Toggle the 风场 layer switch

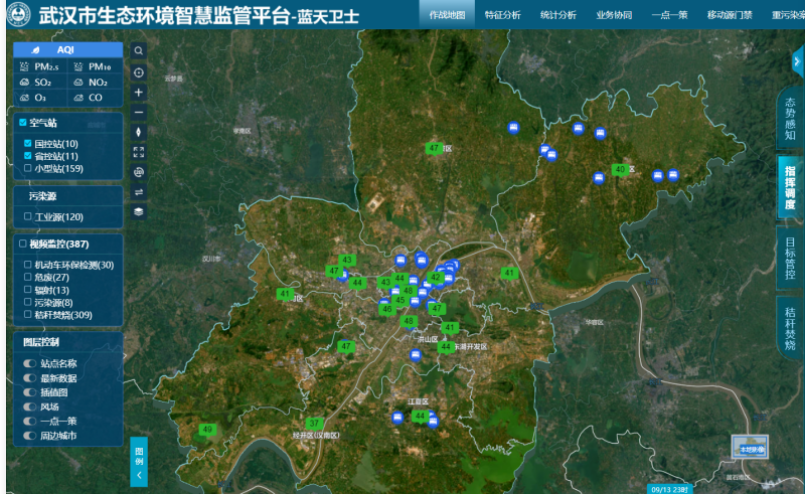29,407
